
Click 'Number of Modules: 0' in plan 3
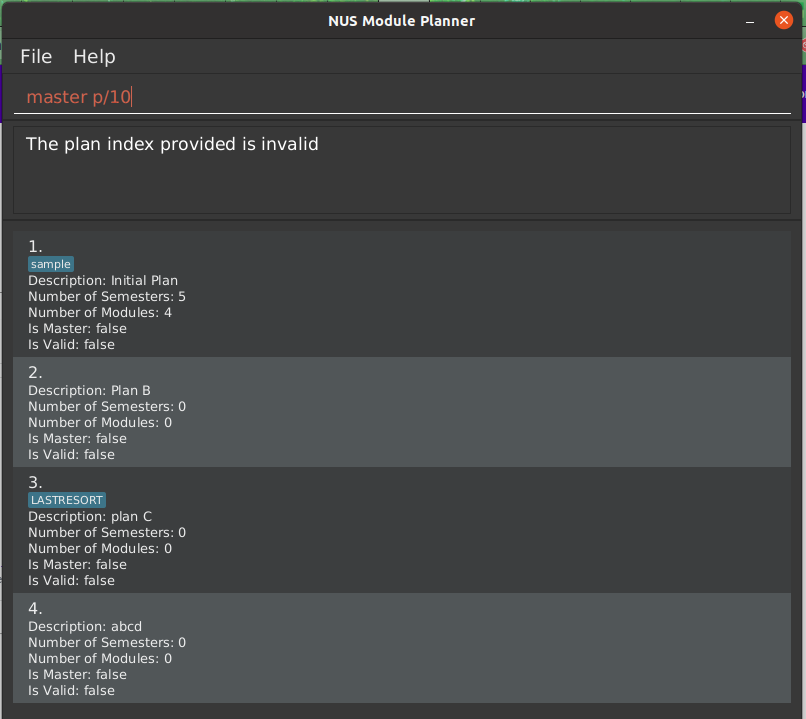tap(100, 548)
